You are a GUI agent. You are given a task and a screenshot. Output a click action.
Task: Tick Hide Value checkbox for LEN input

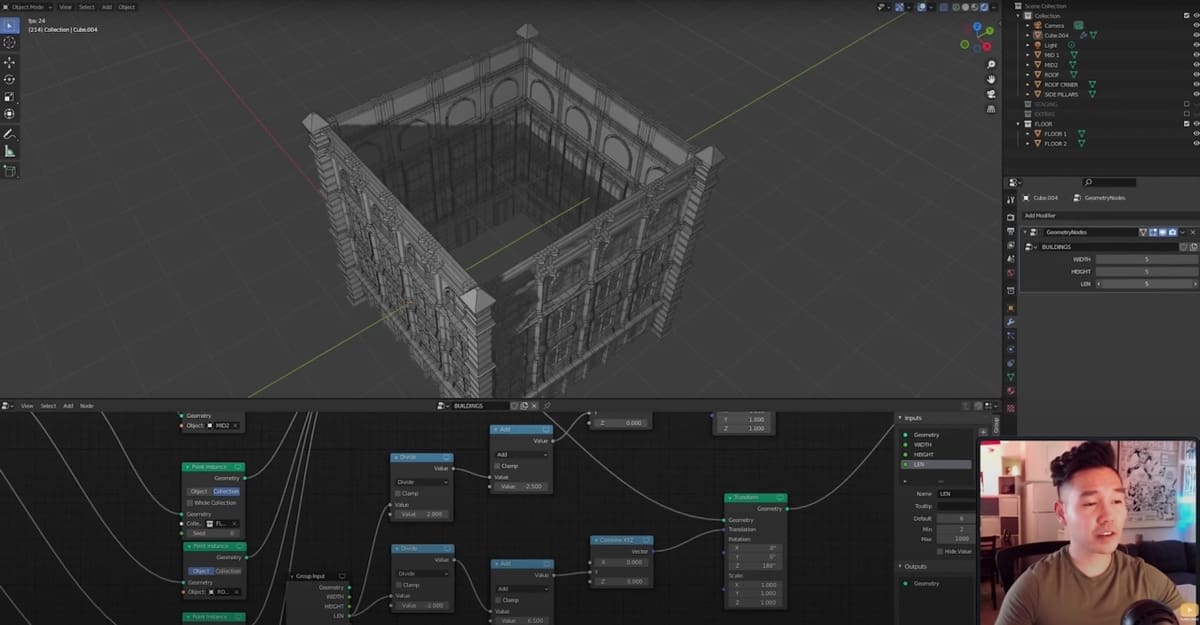click(940, 551)
